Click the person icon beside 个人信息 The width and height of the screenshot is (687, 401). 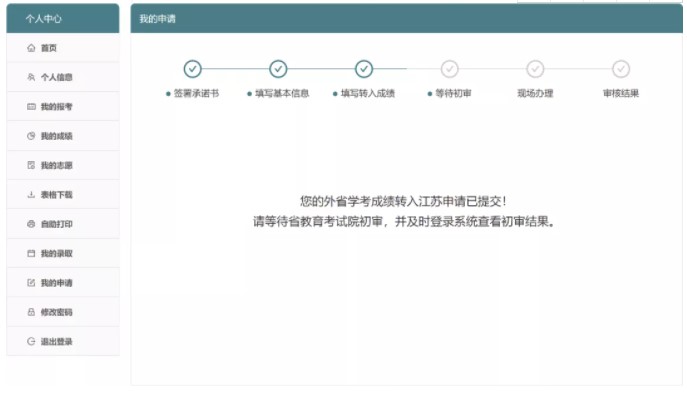(x=31, y=77)
